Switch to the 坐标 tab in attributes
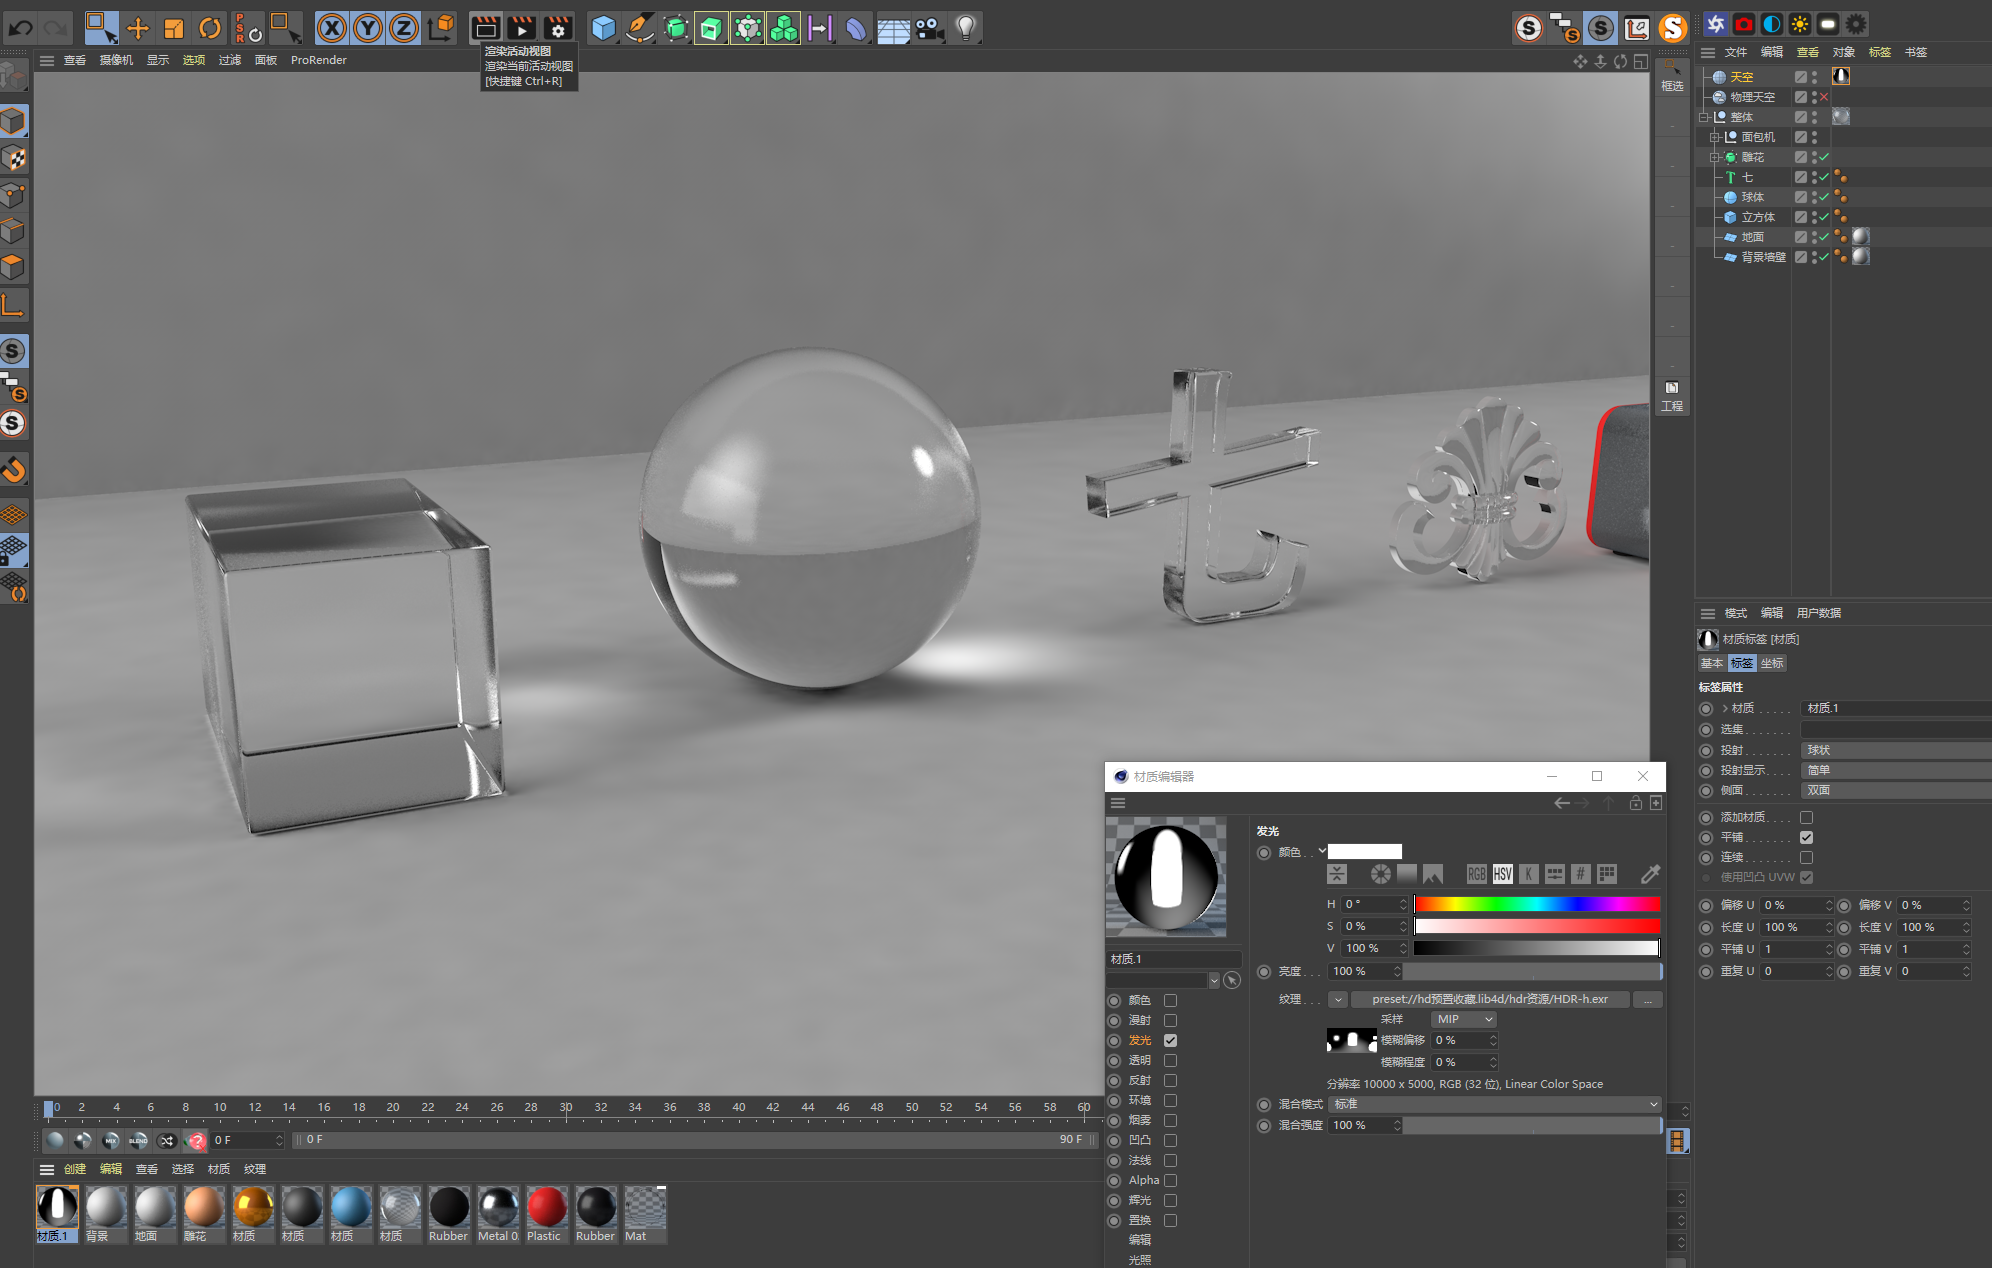Viewport: 1992px width, 1268px height. (1772, 663)
